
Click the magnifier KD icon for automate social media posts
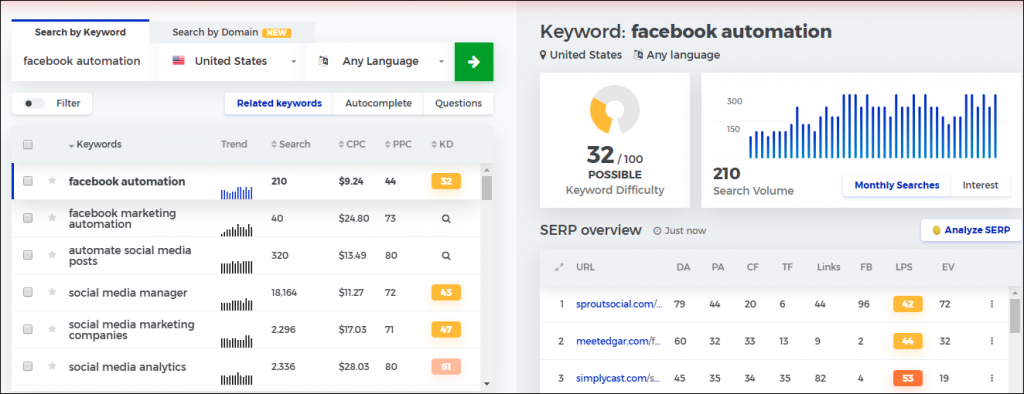(x=446, y=255)
